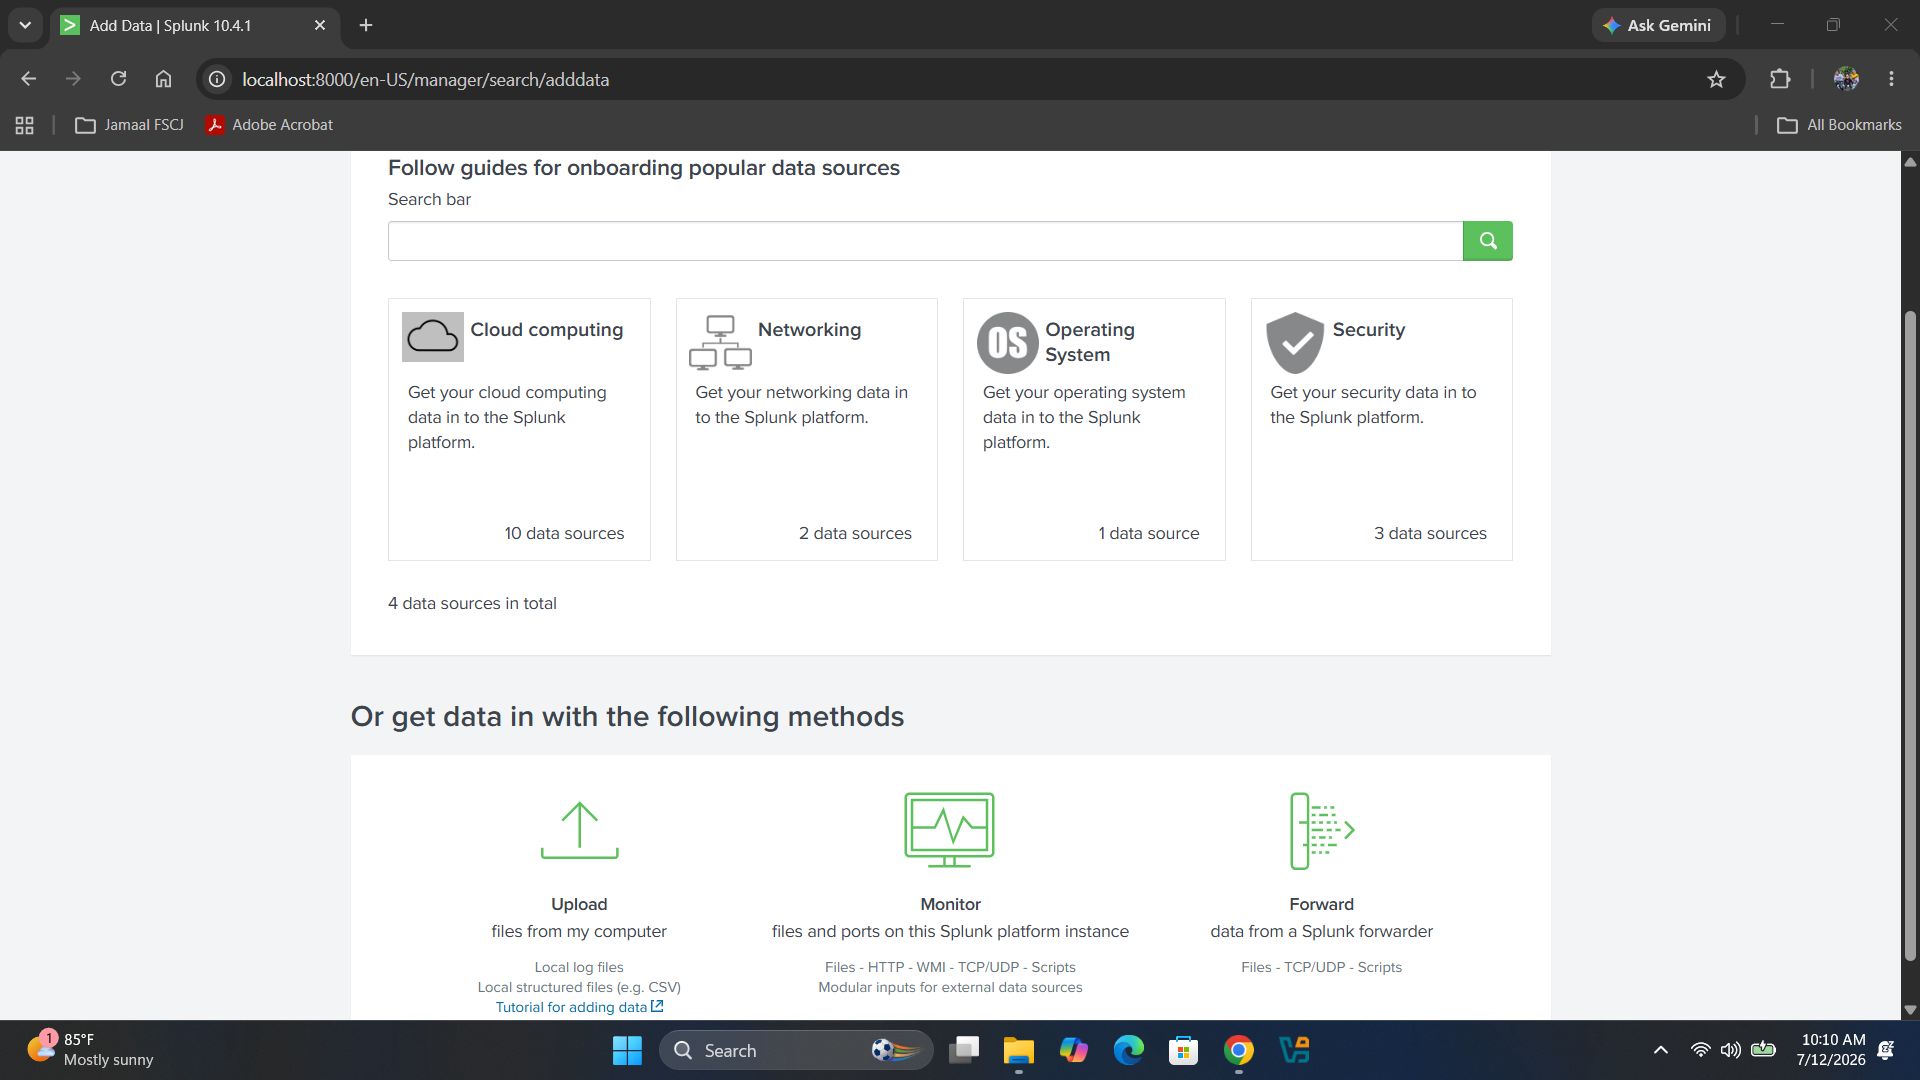Click the Upload arrow icon
1920x1080 pixels.
(x=579, y=830)
